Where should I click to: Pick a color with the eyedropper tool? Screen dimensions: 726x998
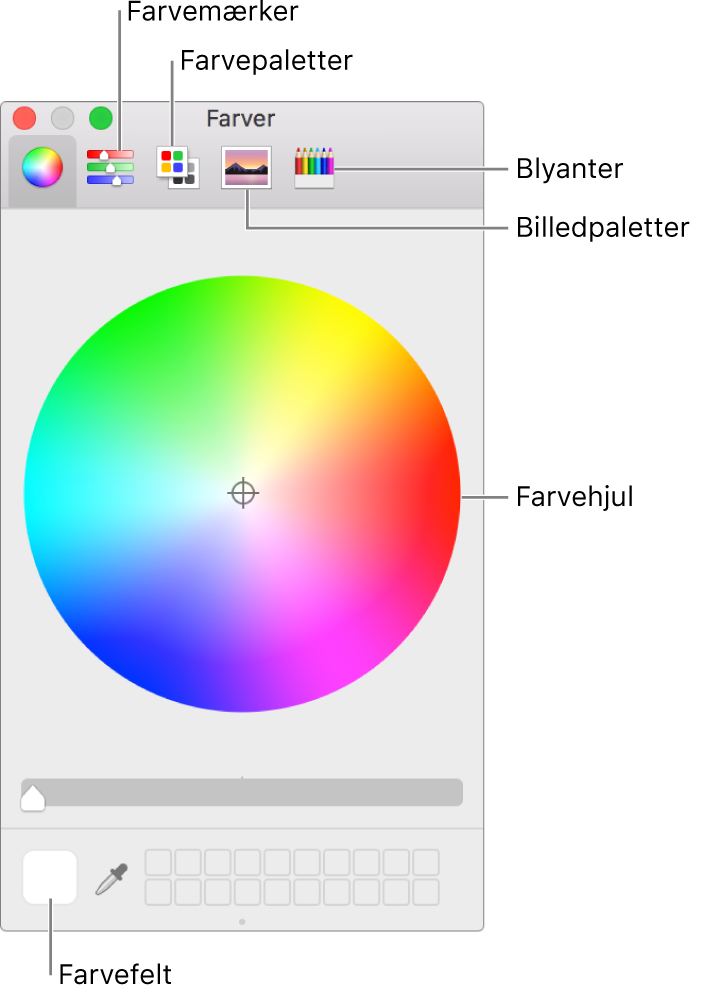coord(112,878)
